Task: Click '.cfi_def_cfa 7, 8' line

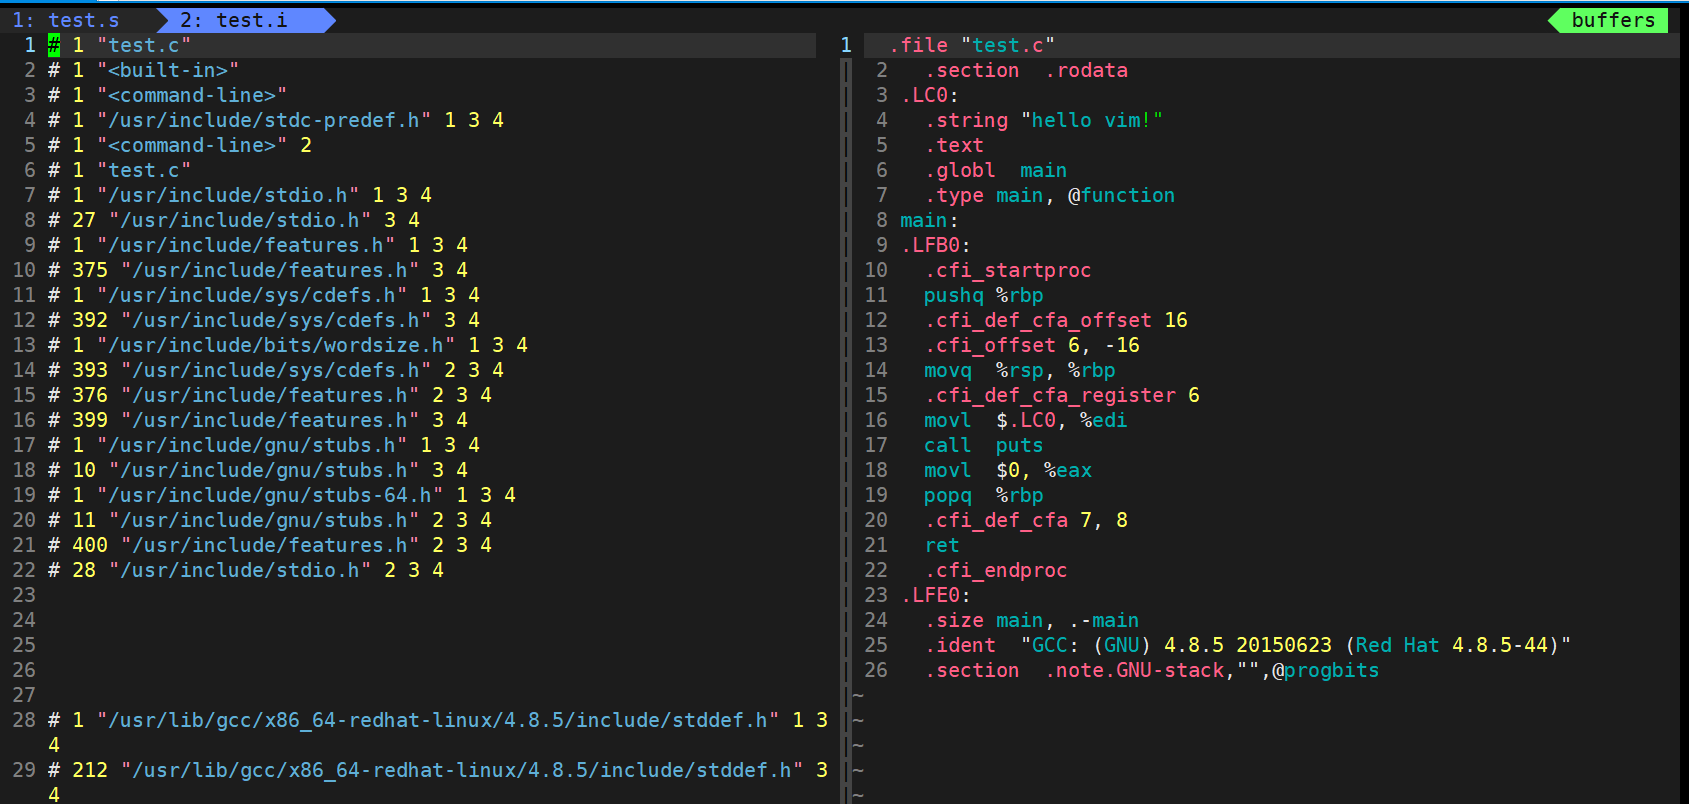Action: pyautogui.click(x=1026, y=520)
